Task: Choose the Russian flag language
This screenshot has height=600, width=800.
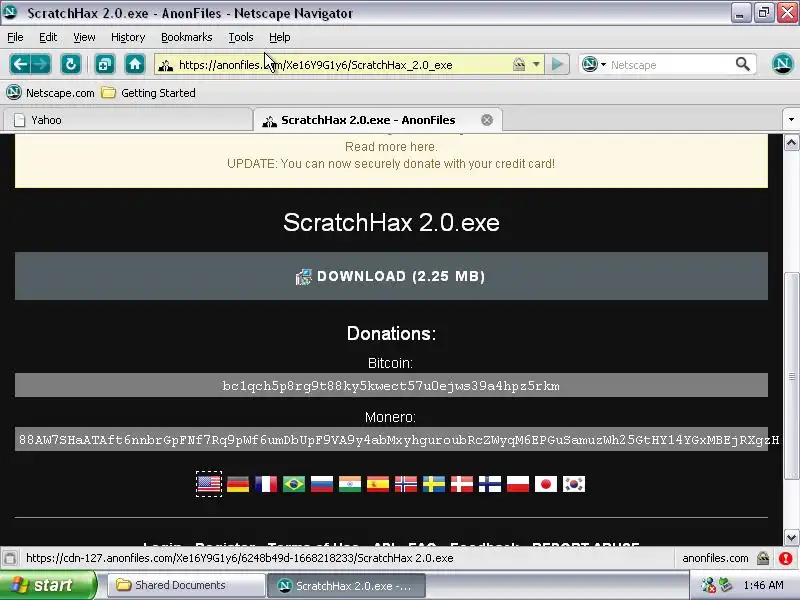Action: [322, 484]
